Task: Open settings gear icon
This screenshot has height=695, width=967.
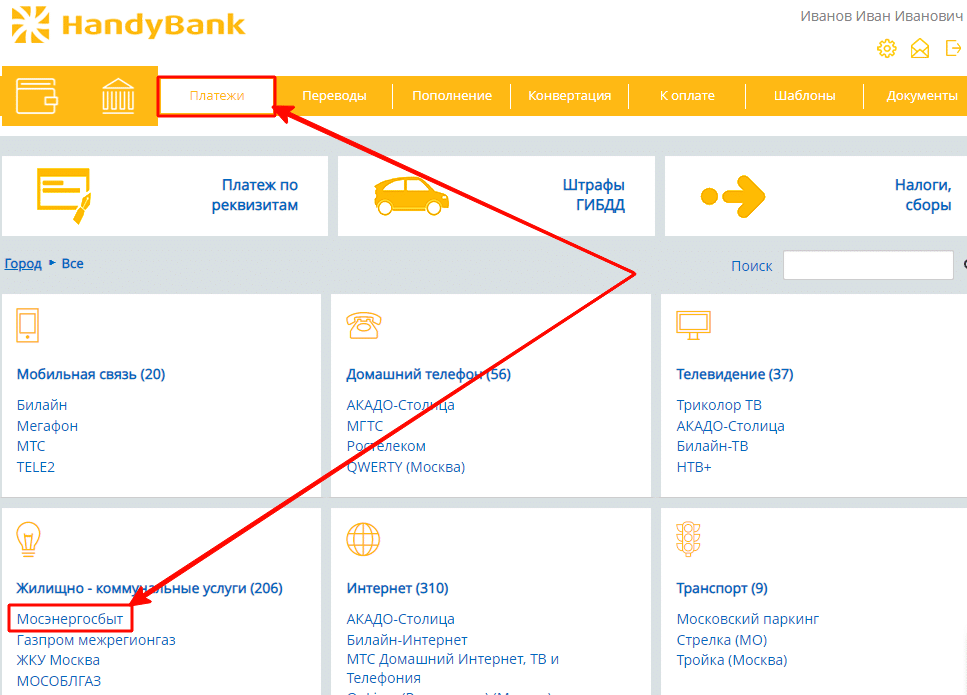Action: click(x=887, y=48)
